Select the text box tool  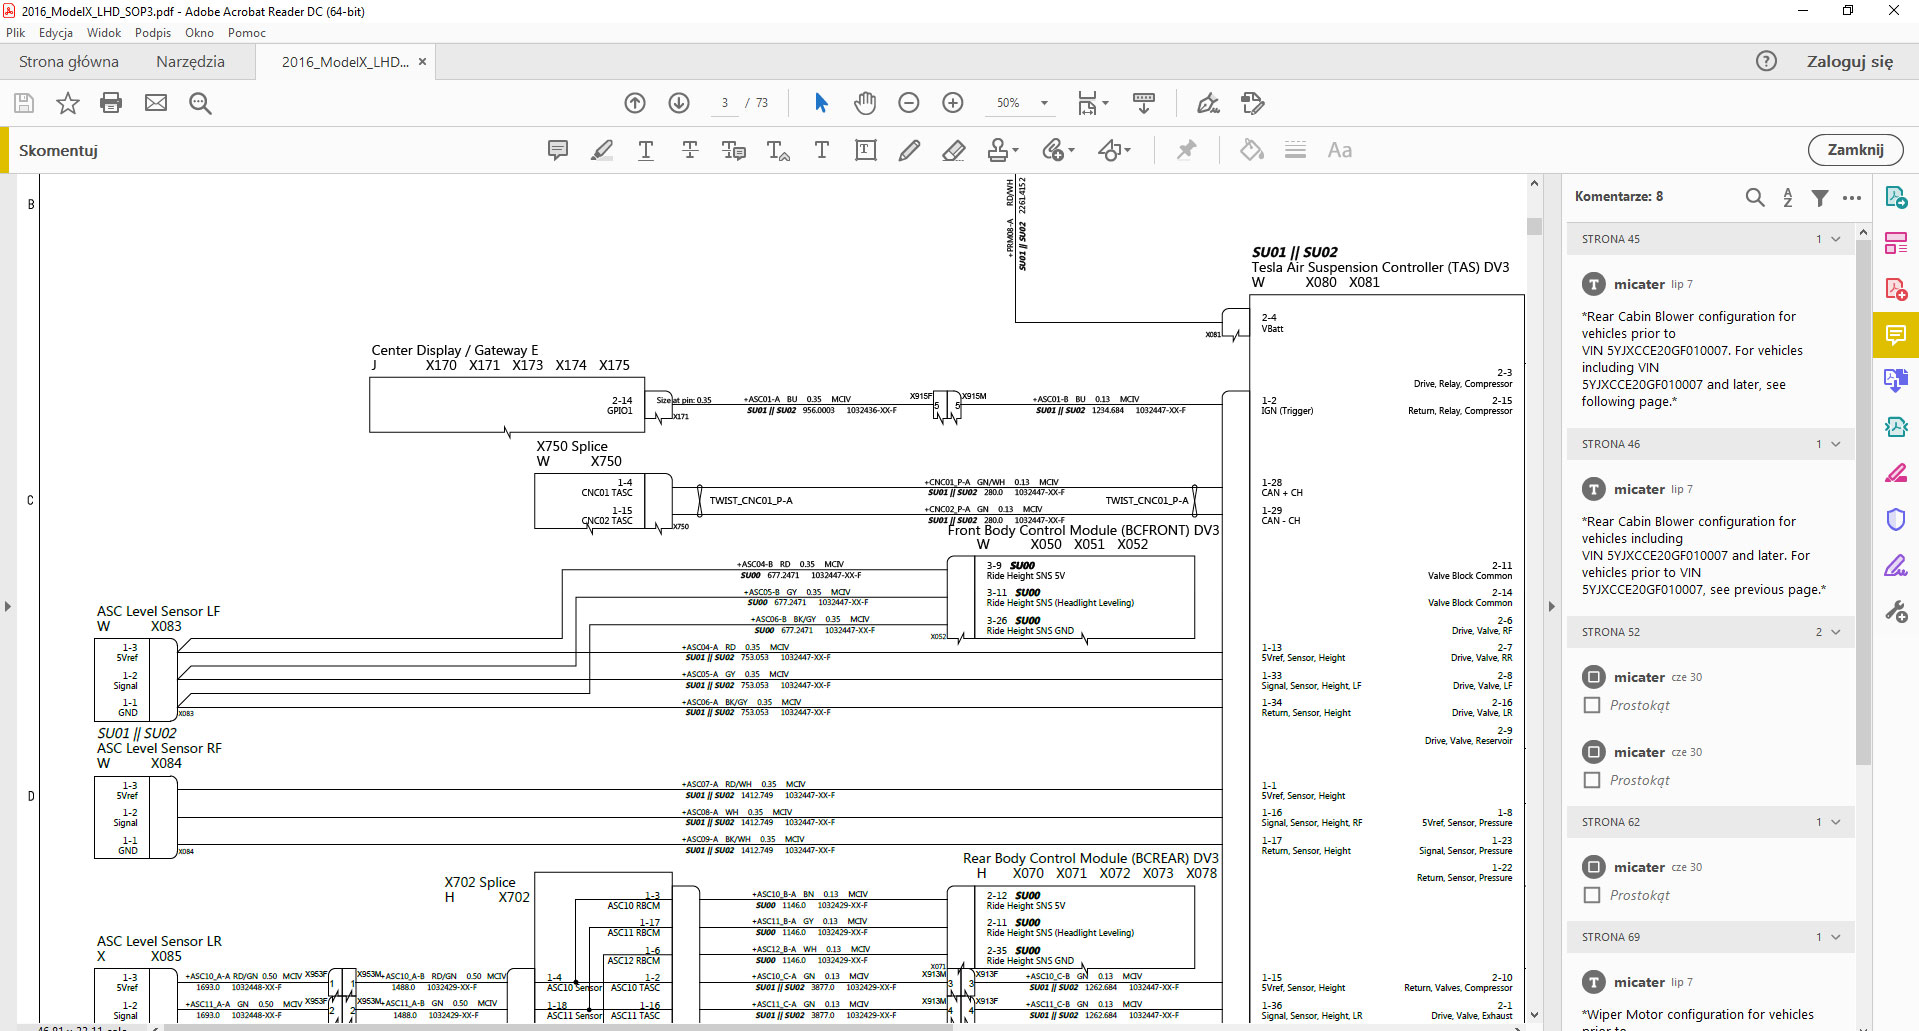866,150
